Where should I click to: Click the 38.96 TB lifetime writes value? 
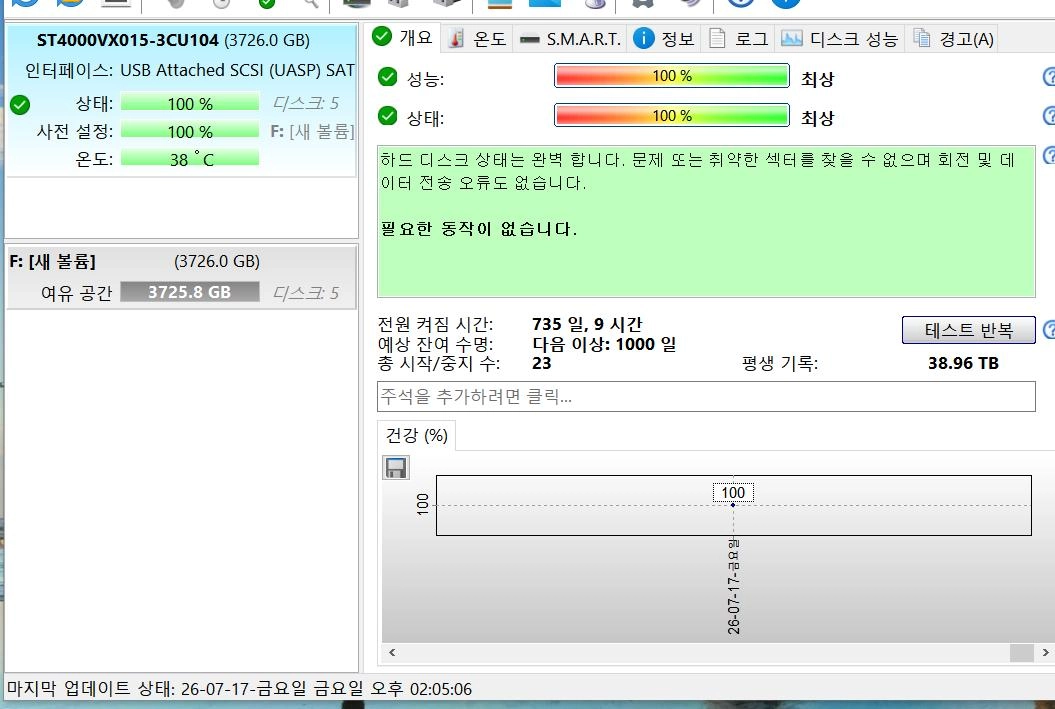pyautogui.click(x=963, y=363)
